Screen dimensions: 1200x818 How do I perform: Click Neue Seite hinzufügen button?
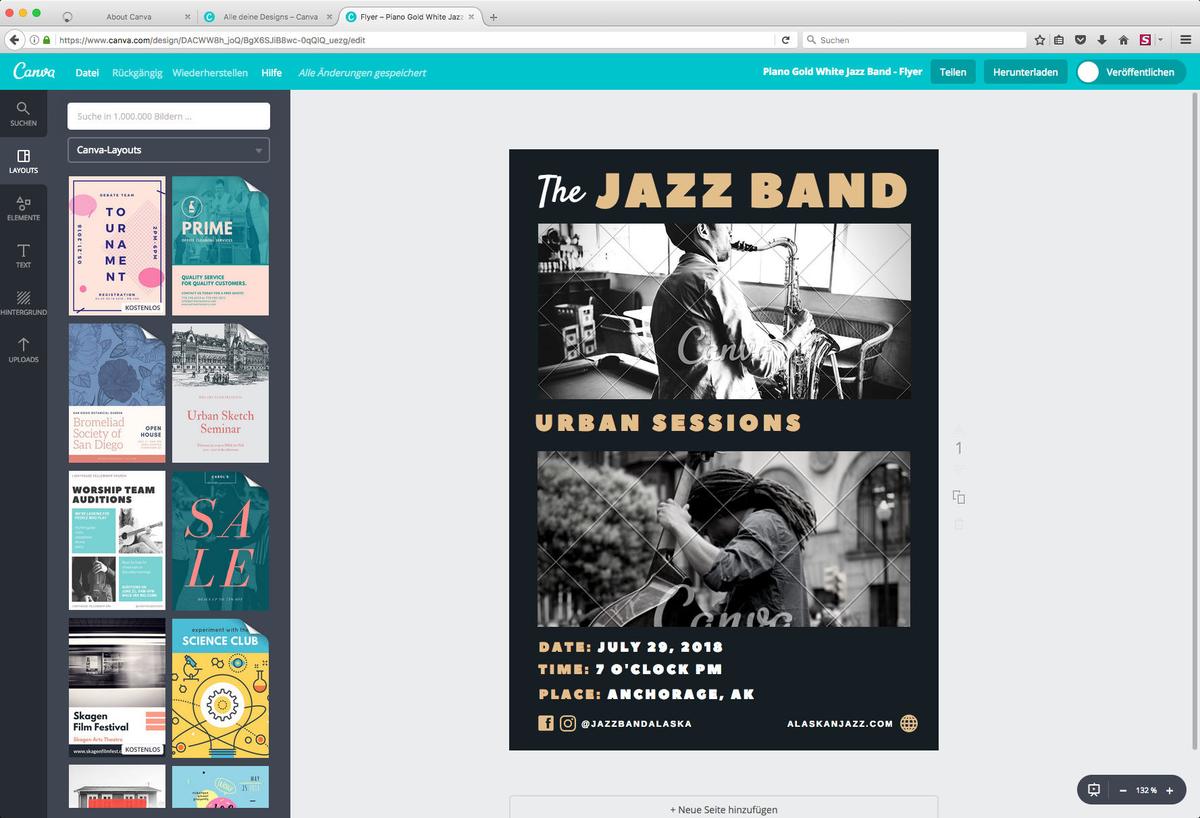point(724,808)
